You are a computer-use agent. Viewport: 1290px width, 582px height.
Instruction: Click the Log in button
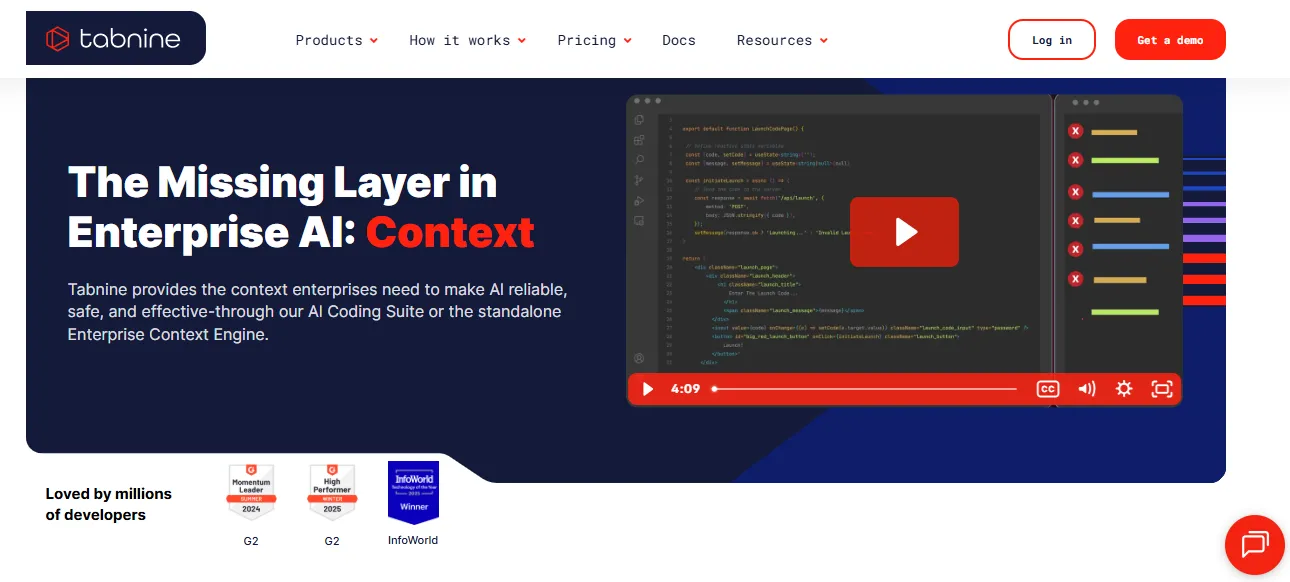[1052, 40]
